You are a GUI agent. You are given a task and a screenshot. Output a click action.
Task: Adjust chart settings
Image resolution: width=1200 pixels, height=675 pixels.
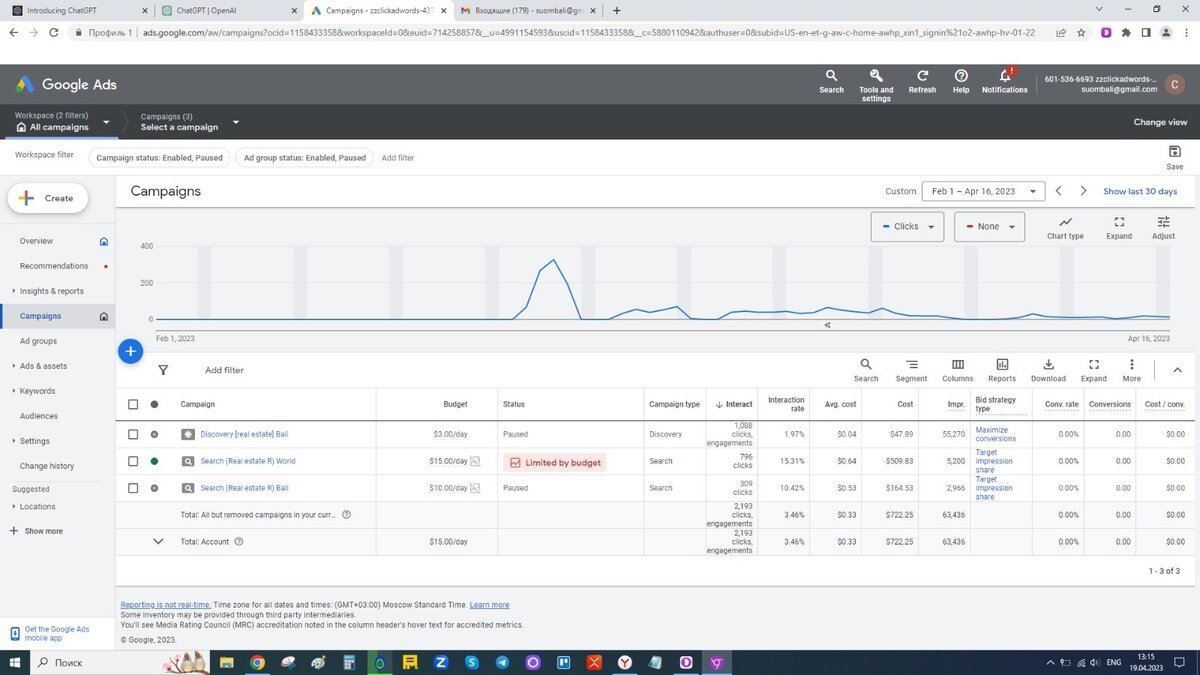click(1163, 228)
